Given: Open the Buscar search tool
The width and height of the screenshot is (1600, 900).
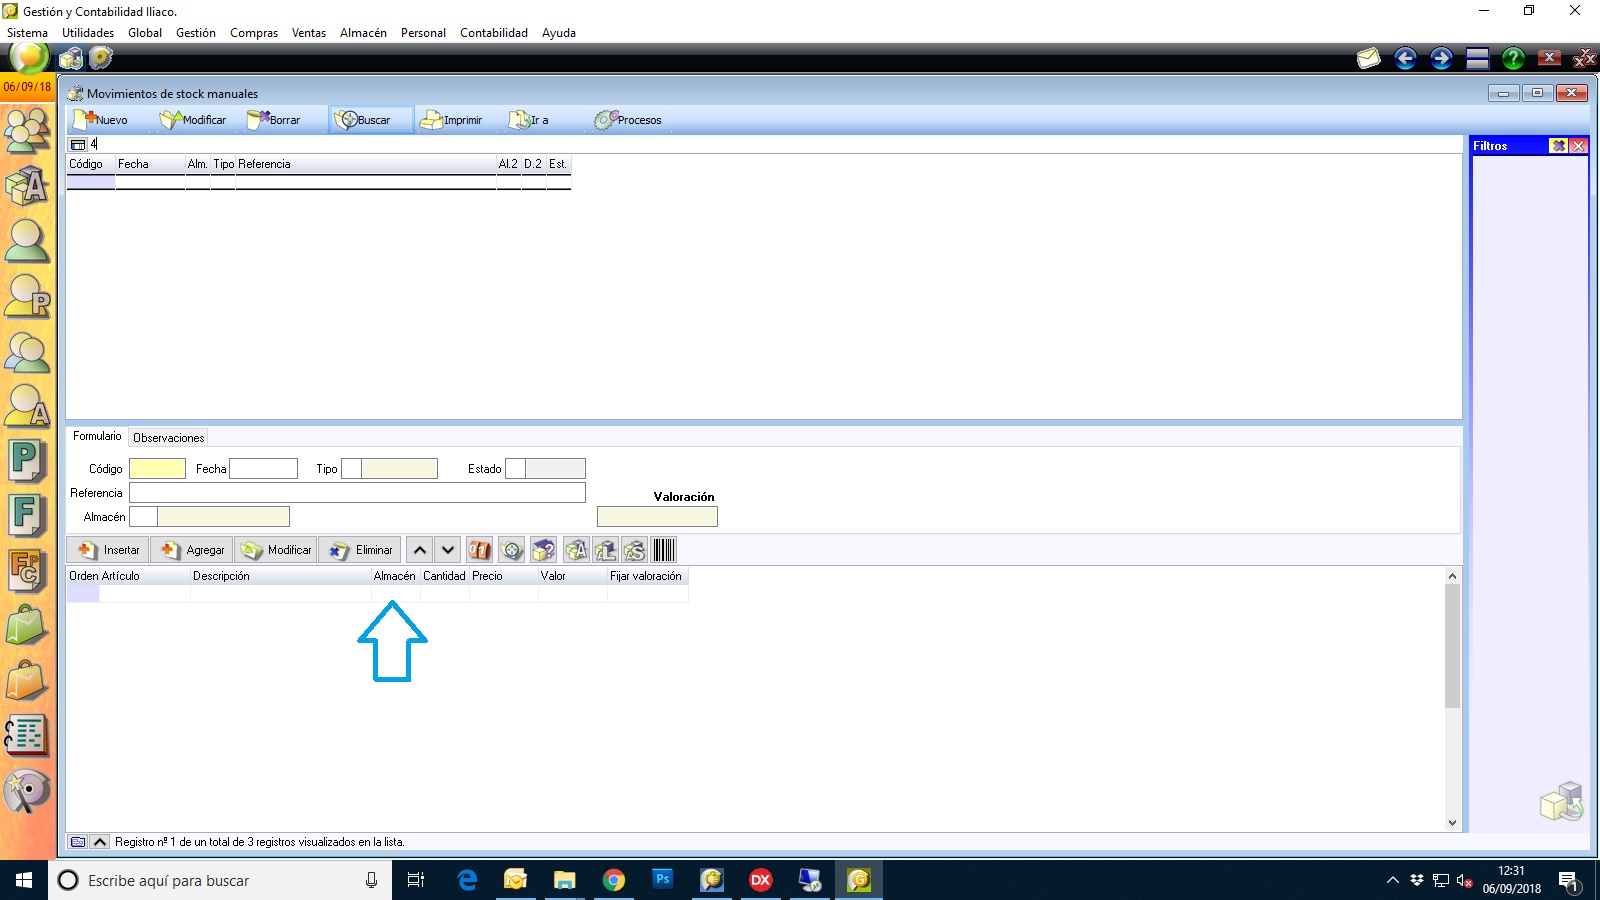Looking at the screenshot, I should click(371, 120).
